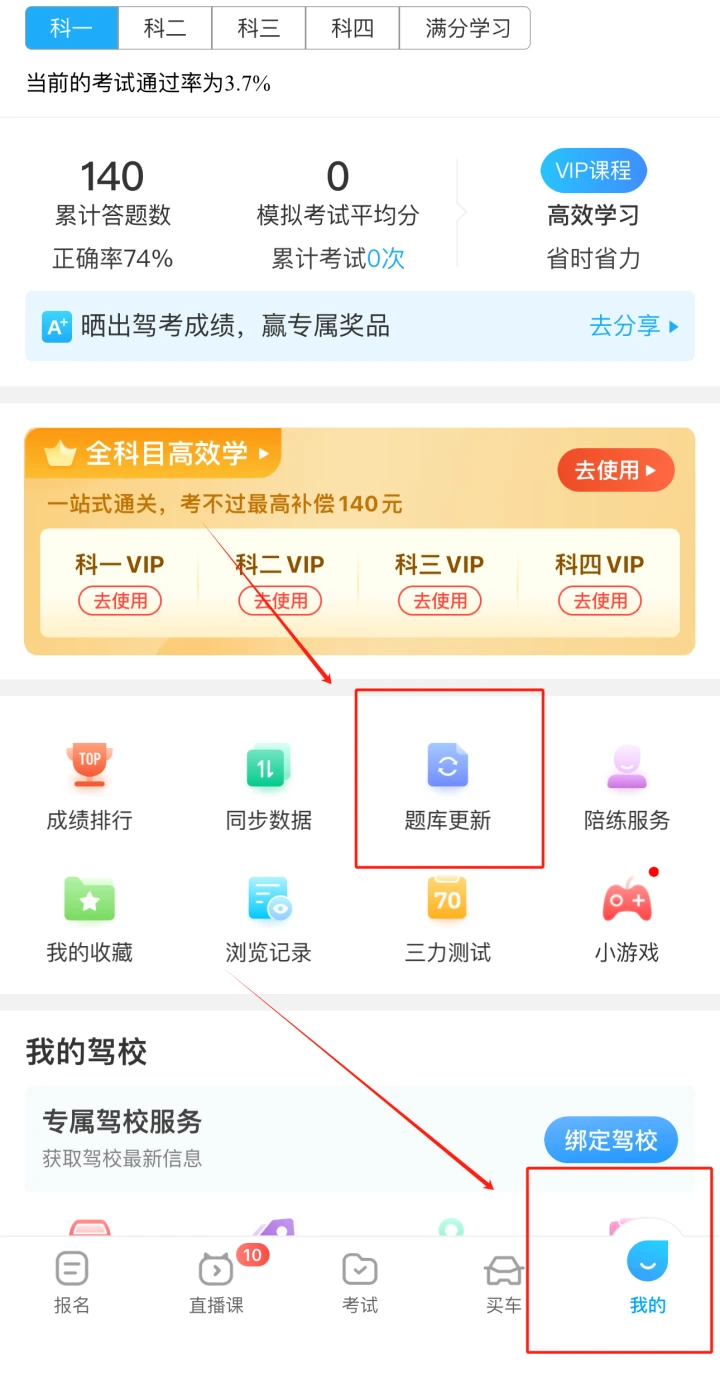This screenshot has height=1373, width=720.
Task: Tap the red 去使用 banner button
Action: point(616,470)
